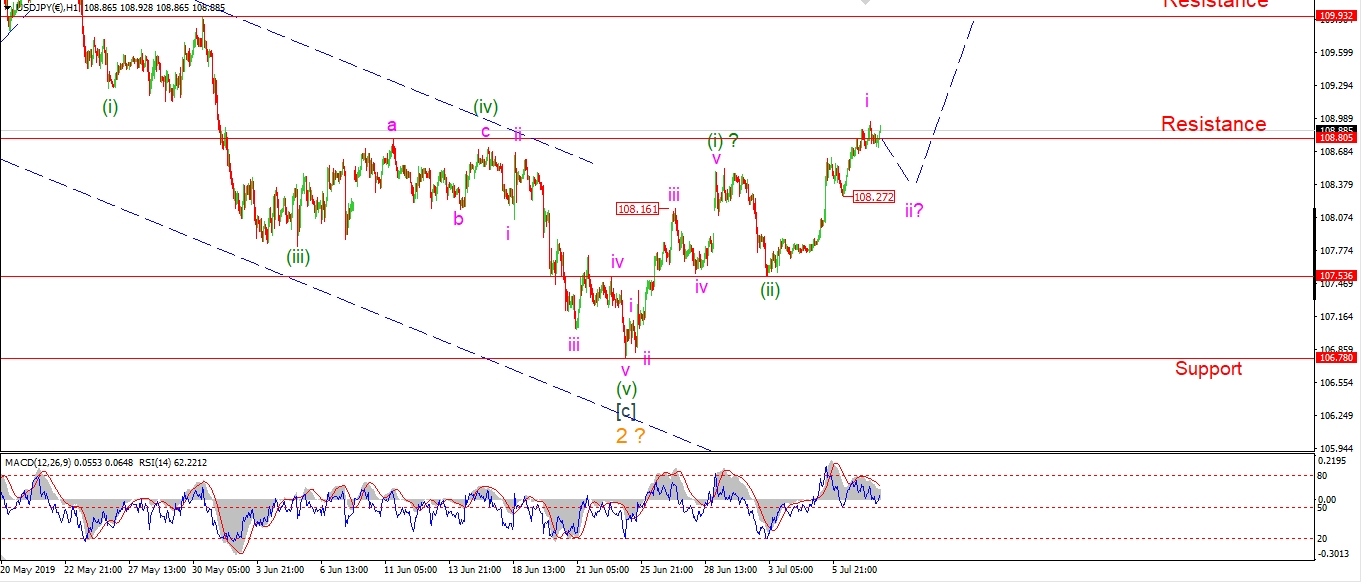This screenshot has width=1362, height=583.
Task: Click the '3 Jun 21:00' time axis label
Action: click(279, 570)
